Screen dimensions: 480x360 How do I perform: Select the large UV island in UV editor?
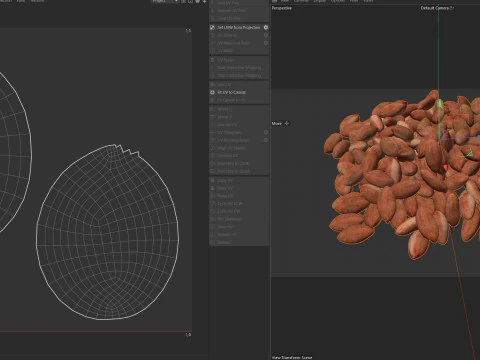(x=107, y=233)
